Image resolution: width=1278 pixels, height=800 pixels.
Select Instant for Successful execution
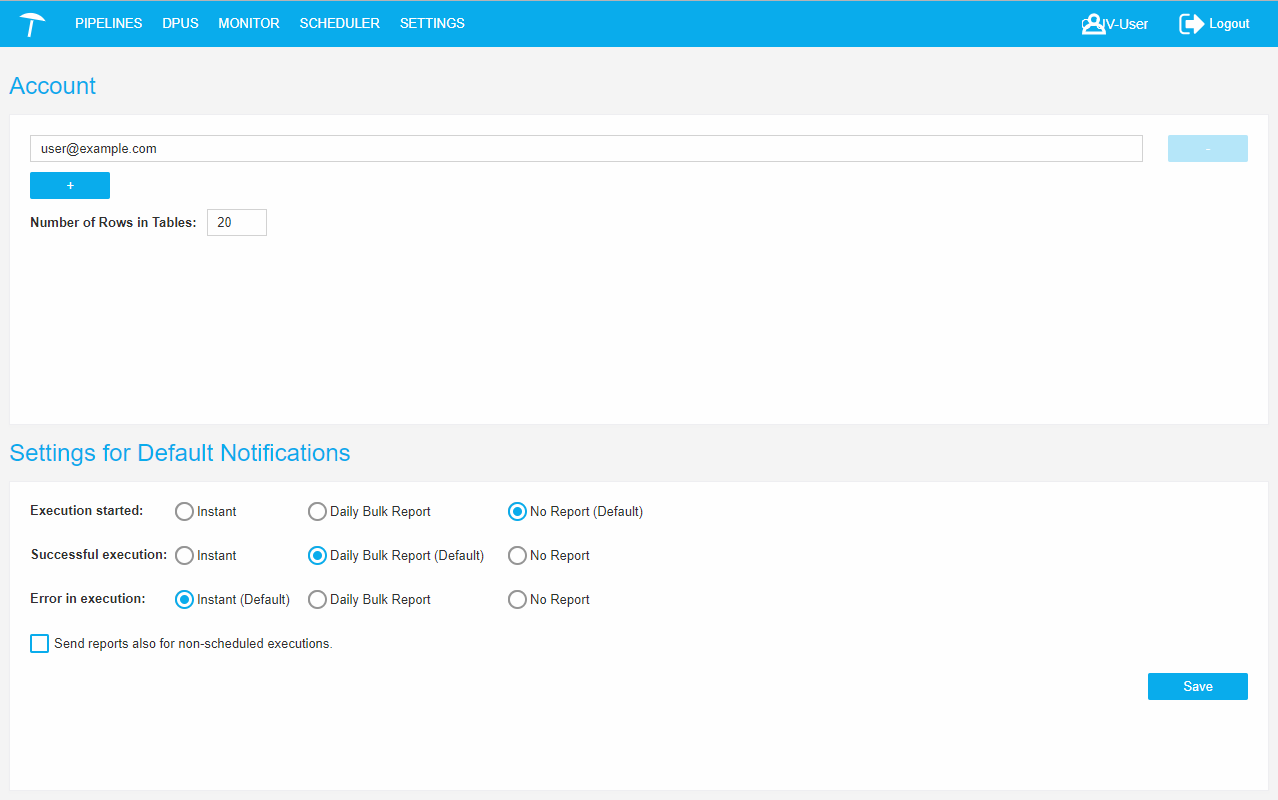[x=185, y=556]
